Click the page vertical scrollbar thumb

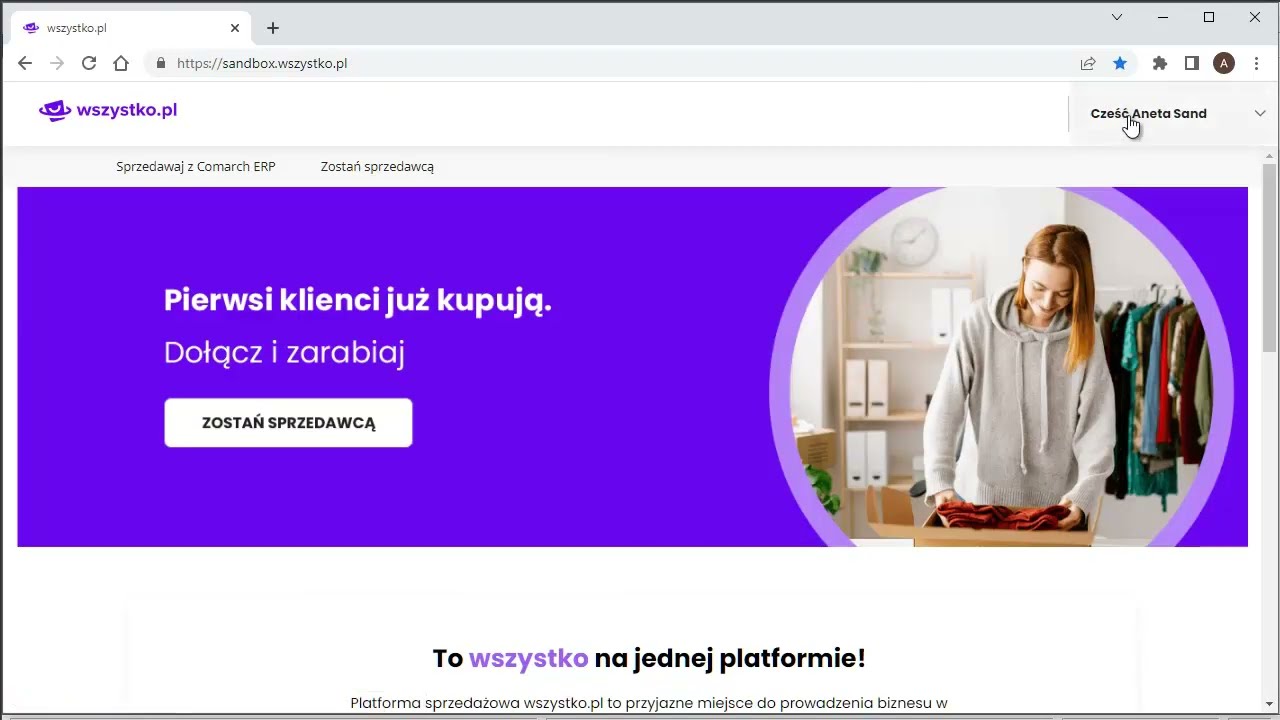1270,258
